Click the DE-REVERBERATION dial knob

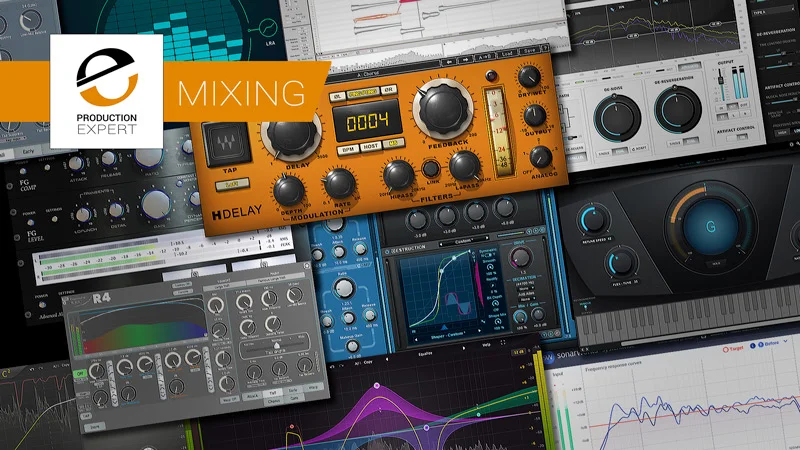pos(677,110)
